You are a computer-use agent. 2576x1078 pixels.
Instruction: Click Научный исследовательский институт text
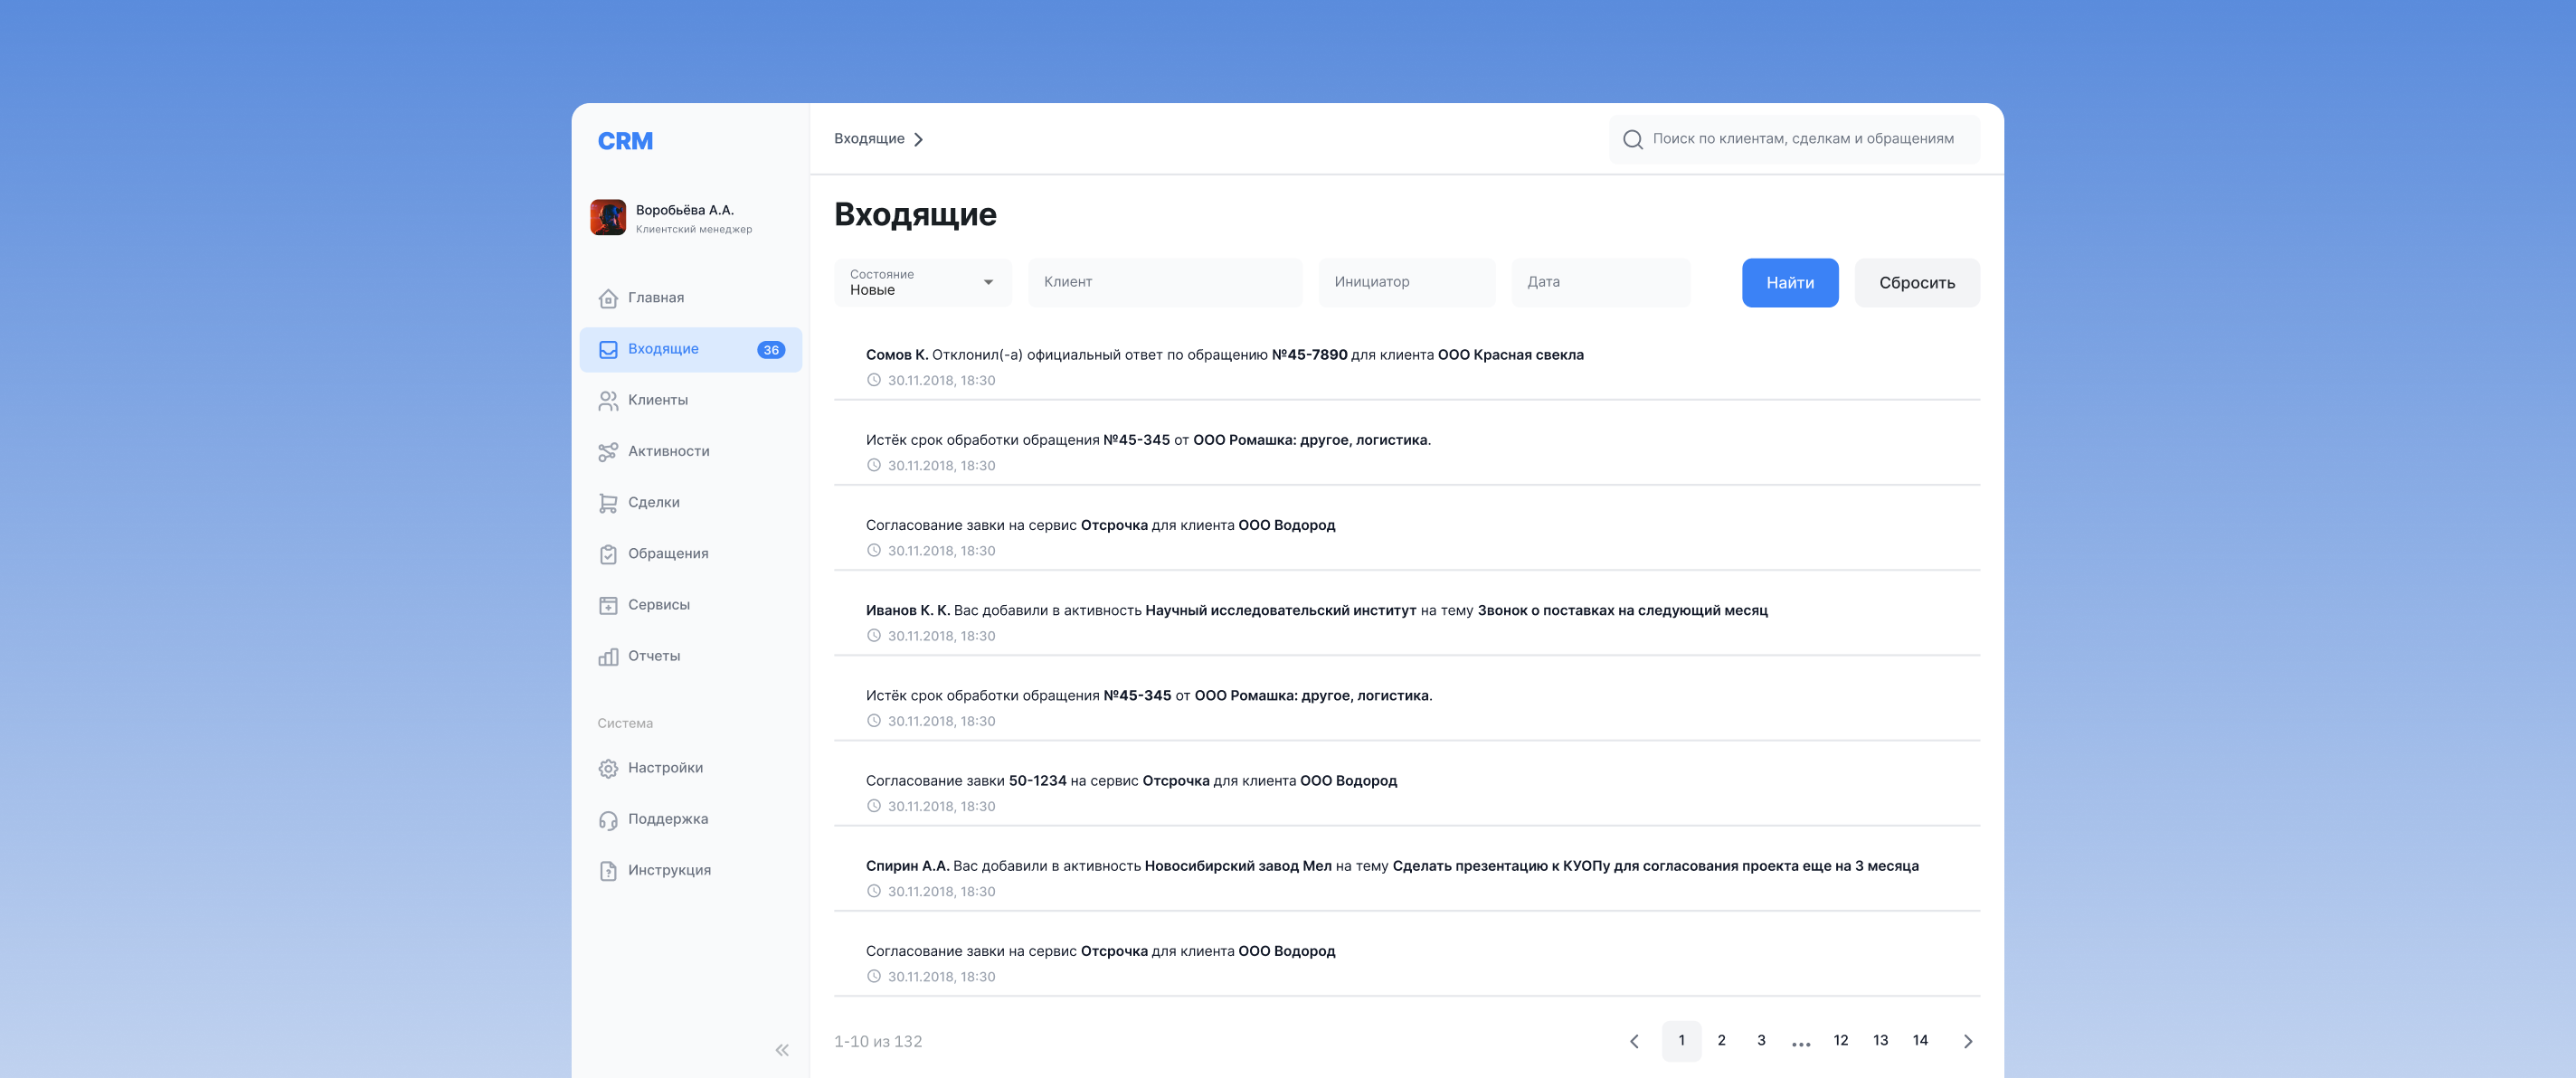pyautogui.click(x=1280, y=610)
